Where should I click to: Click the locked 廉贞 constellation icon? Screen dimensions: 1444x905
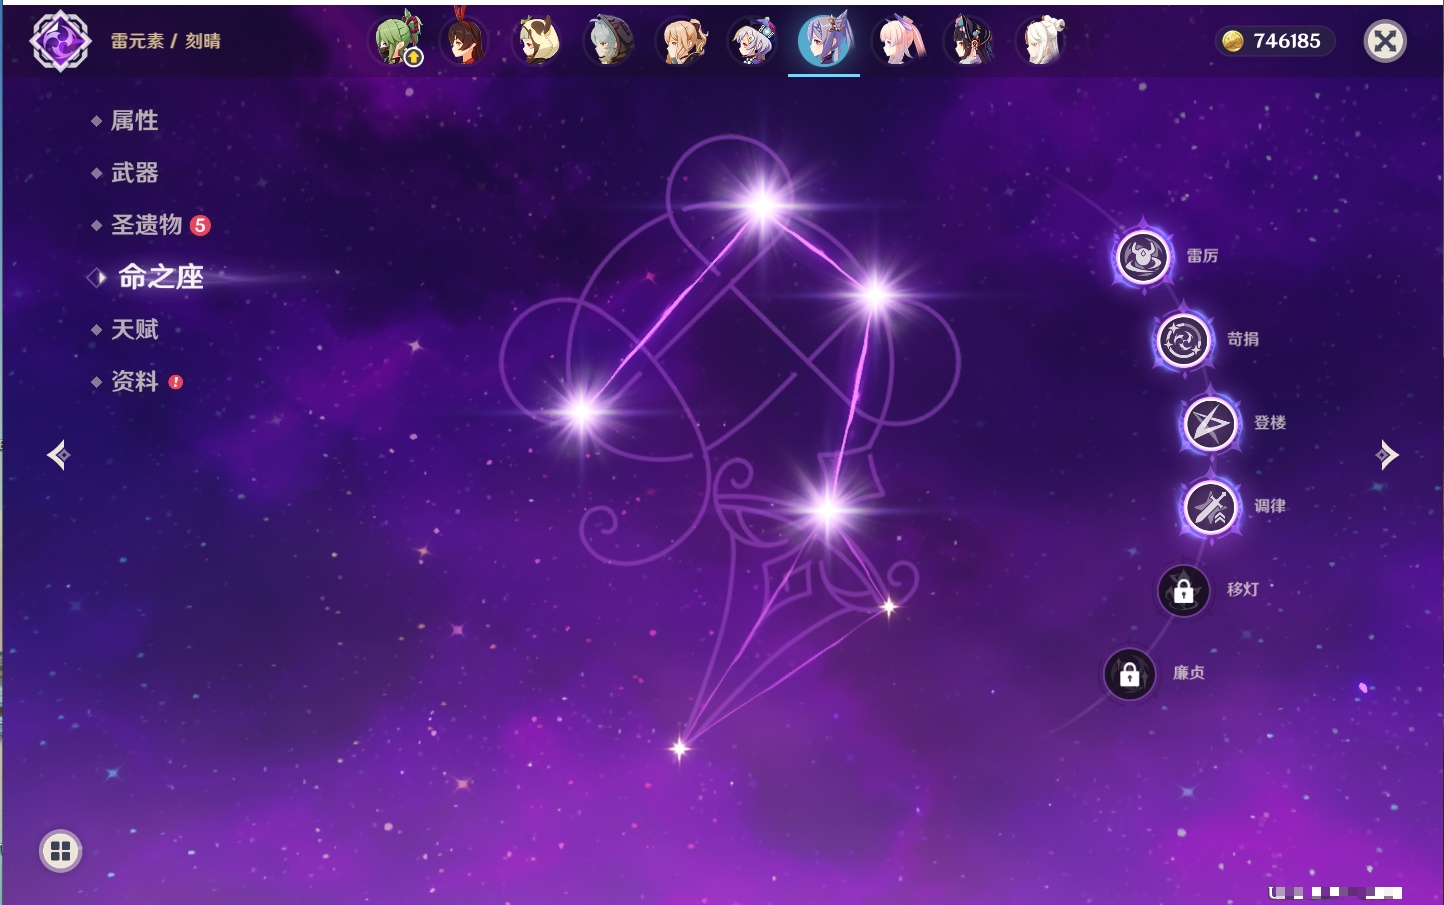(x=1129, y=674)
